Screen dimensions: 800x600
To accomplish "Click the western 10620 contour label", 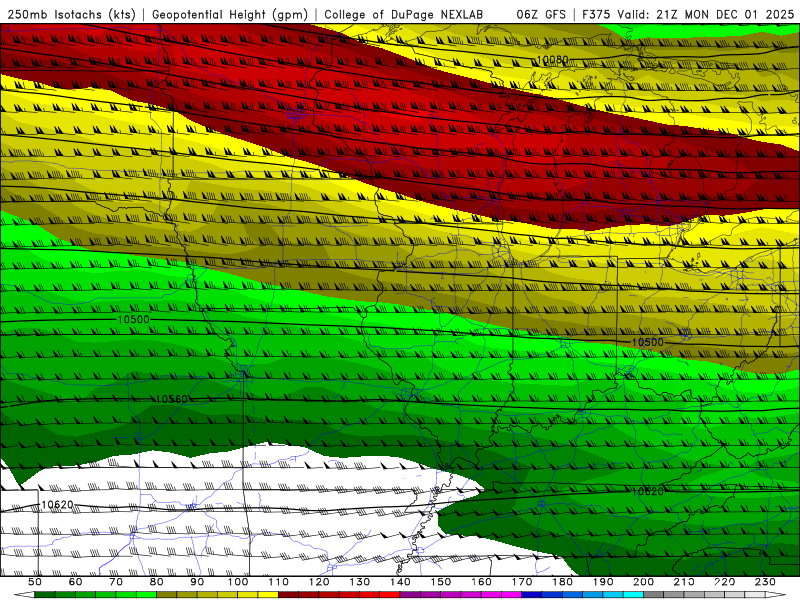I will [57, 505].
